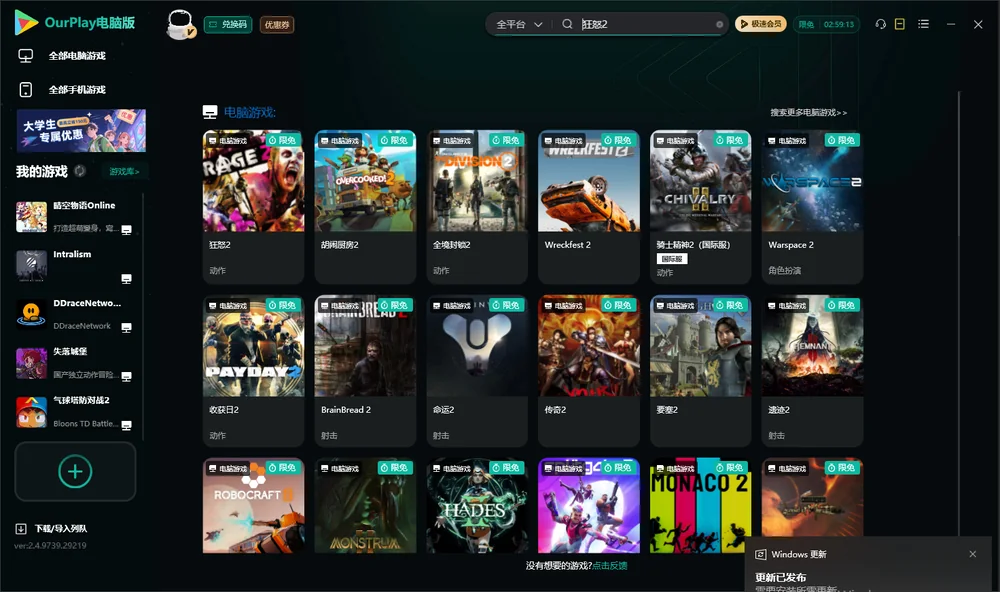The width and height of the screenshot is (1000, 592).
Task: Open the list menu icon in title bar
Action: [923, 24]
